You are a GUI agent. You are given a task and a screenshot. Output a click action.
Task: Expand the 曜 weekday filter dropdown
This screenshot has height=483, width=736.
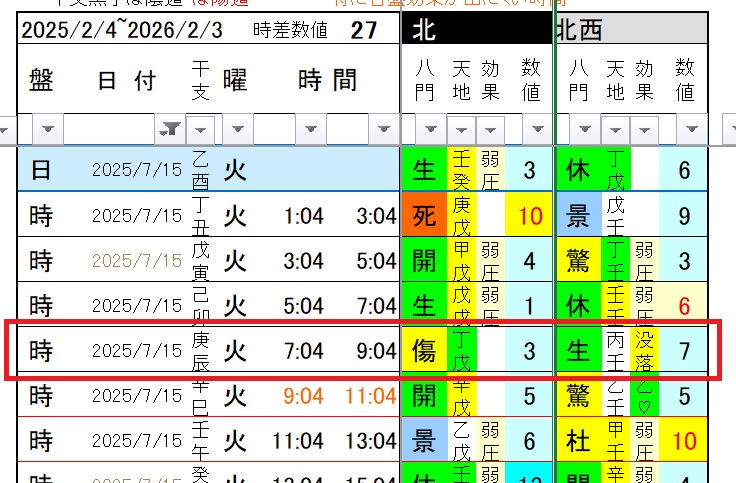(236, 129)
